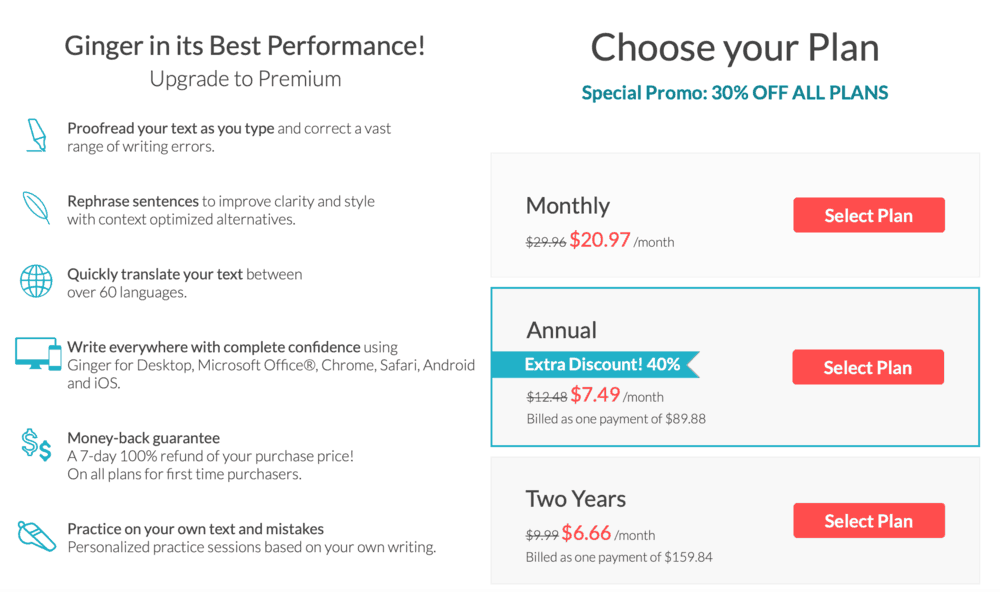Select the Annual plan button
1000x592 pixels.
pos(868,367)
